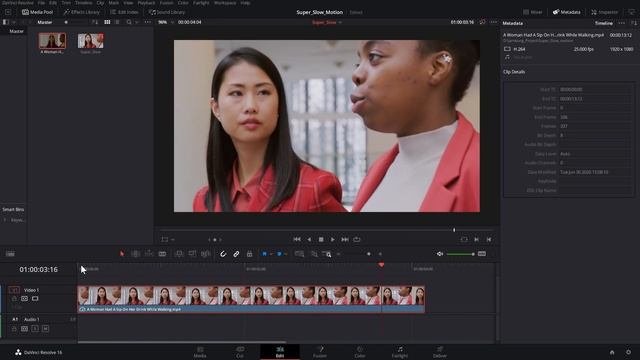Open the Sound Library panel
The image size is (640, 360).
point(167,12)
